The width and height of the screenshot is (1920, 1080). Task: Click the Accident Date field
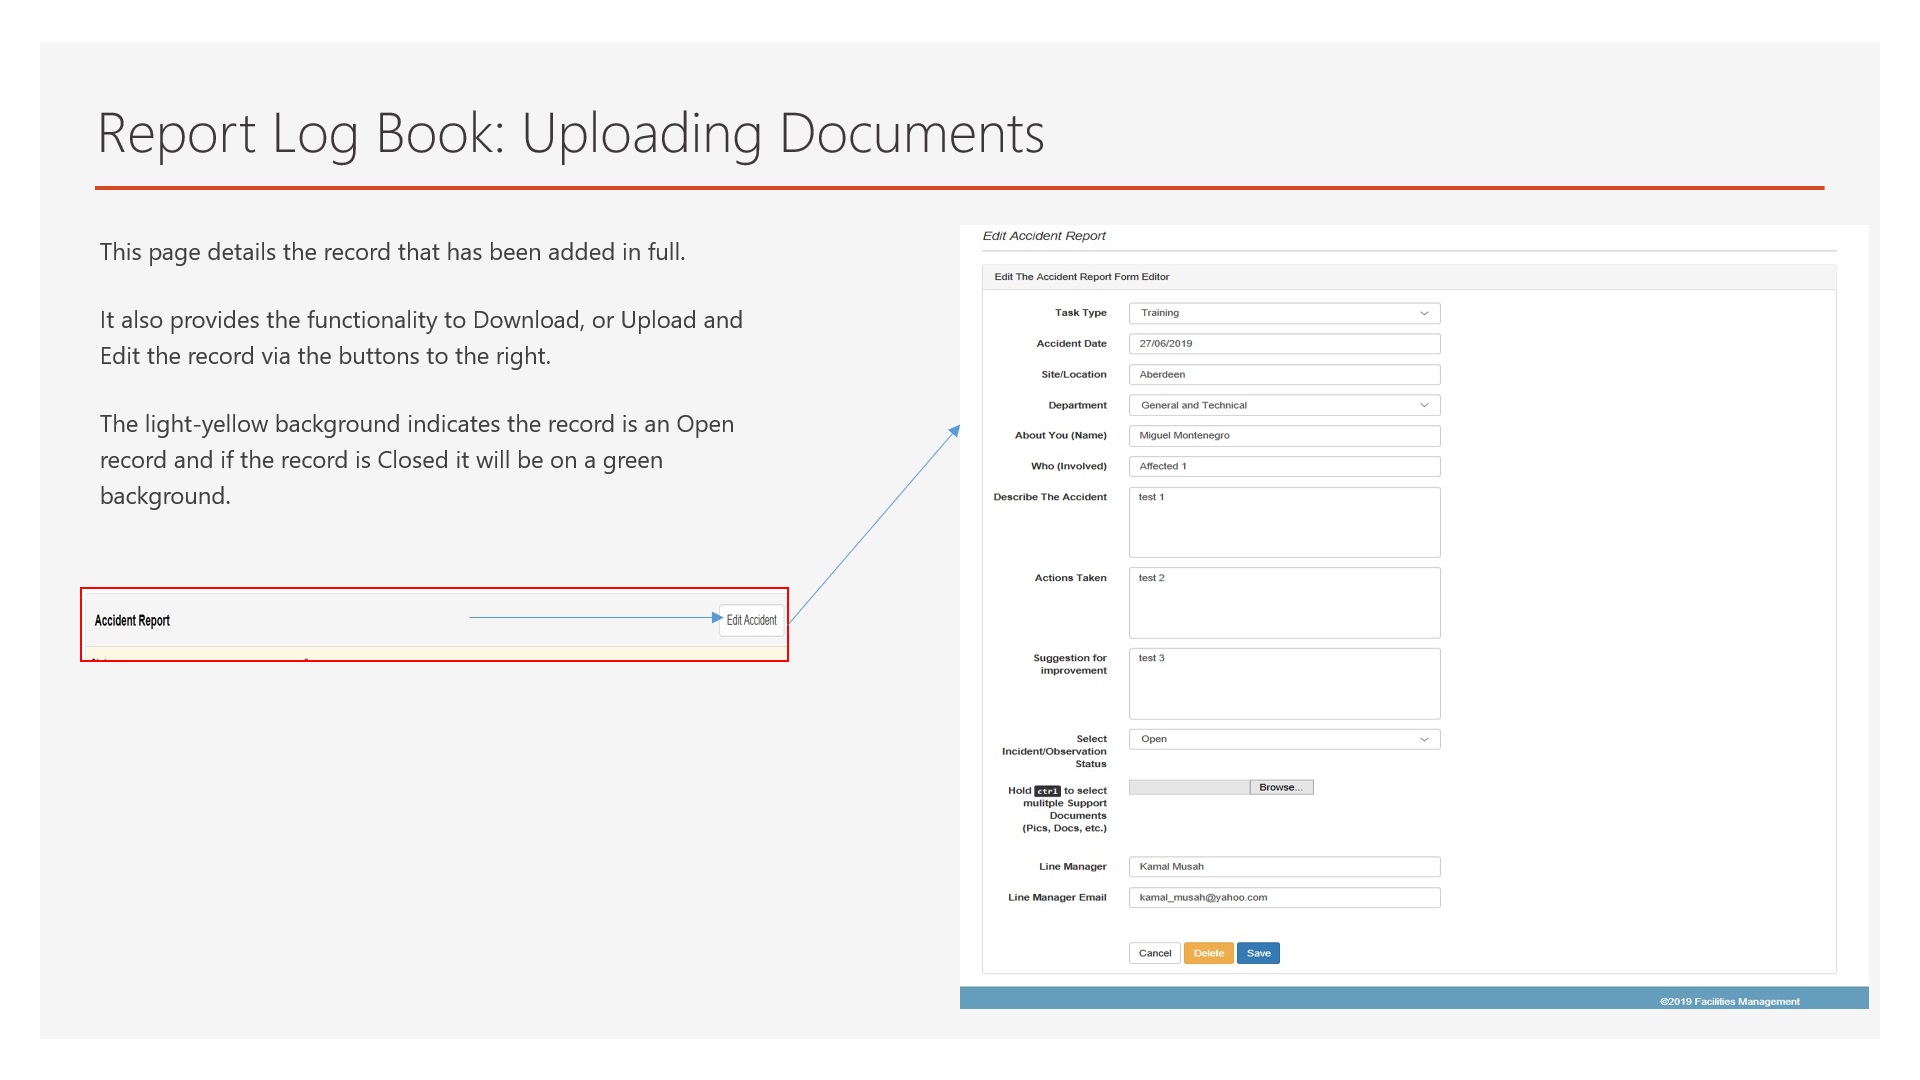pyautogui.click(x=1284, y=343)
